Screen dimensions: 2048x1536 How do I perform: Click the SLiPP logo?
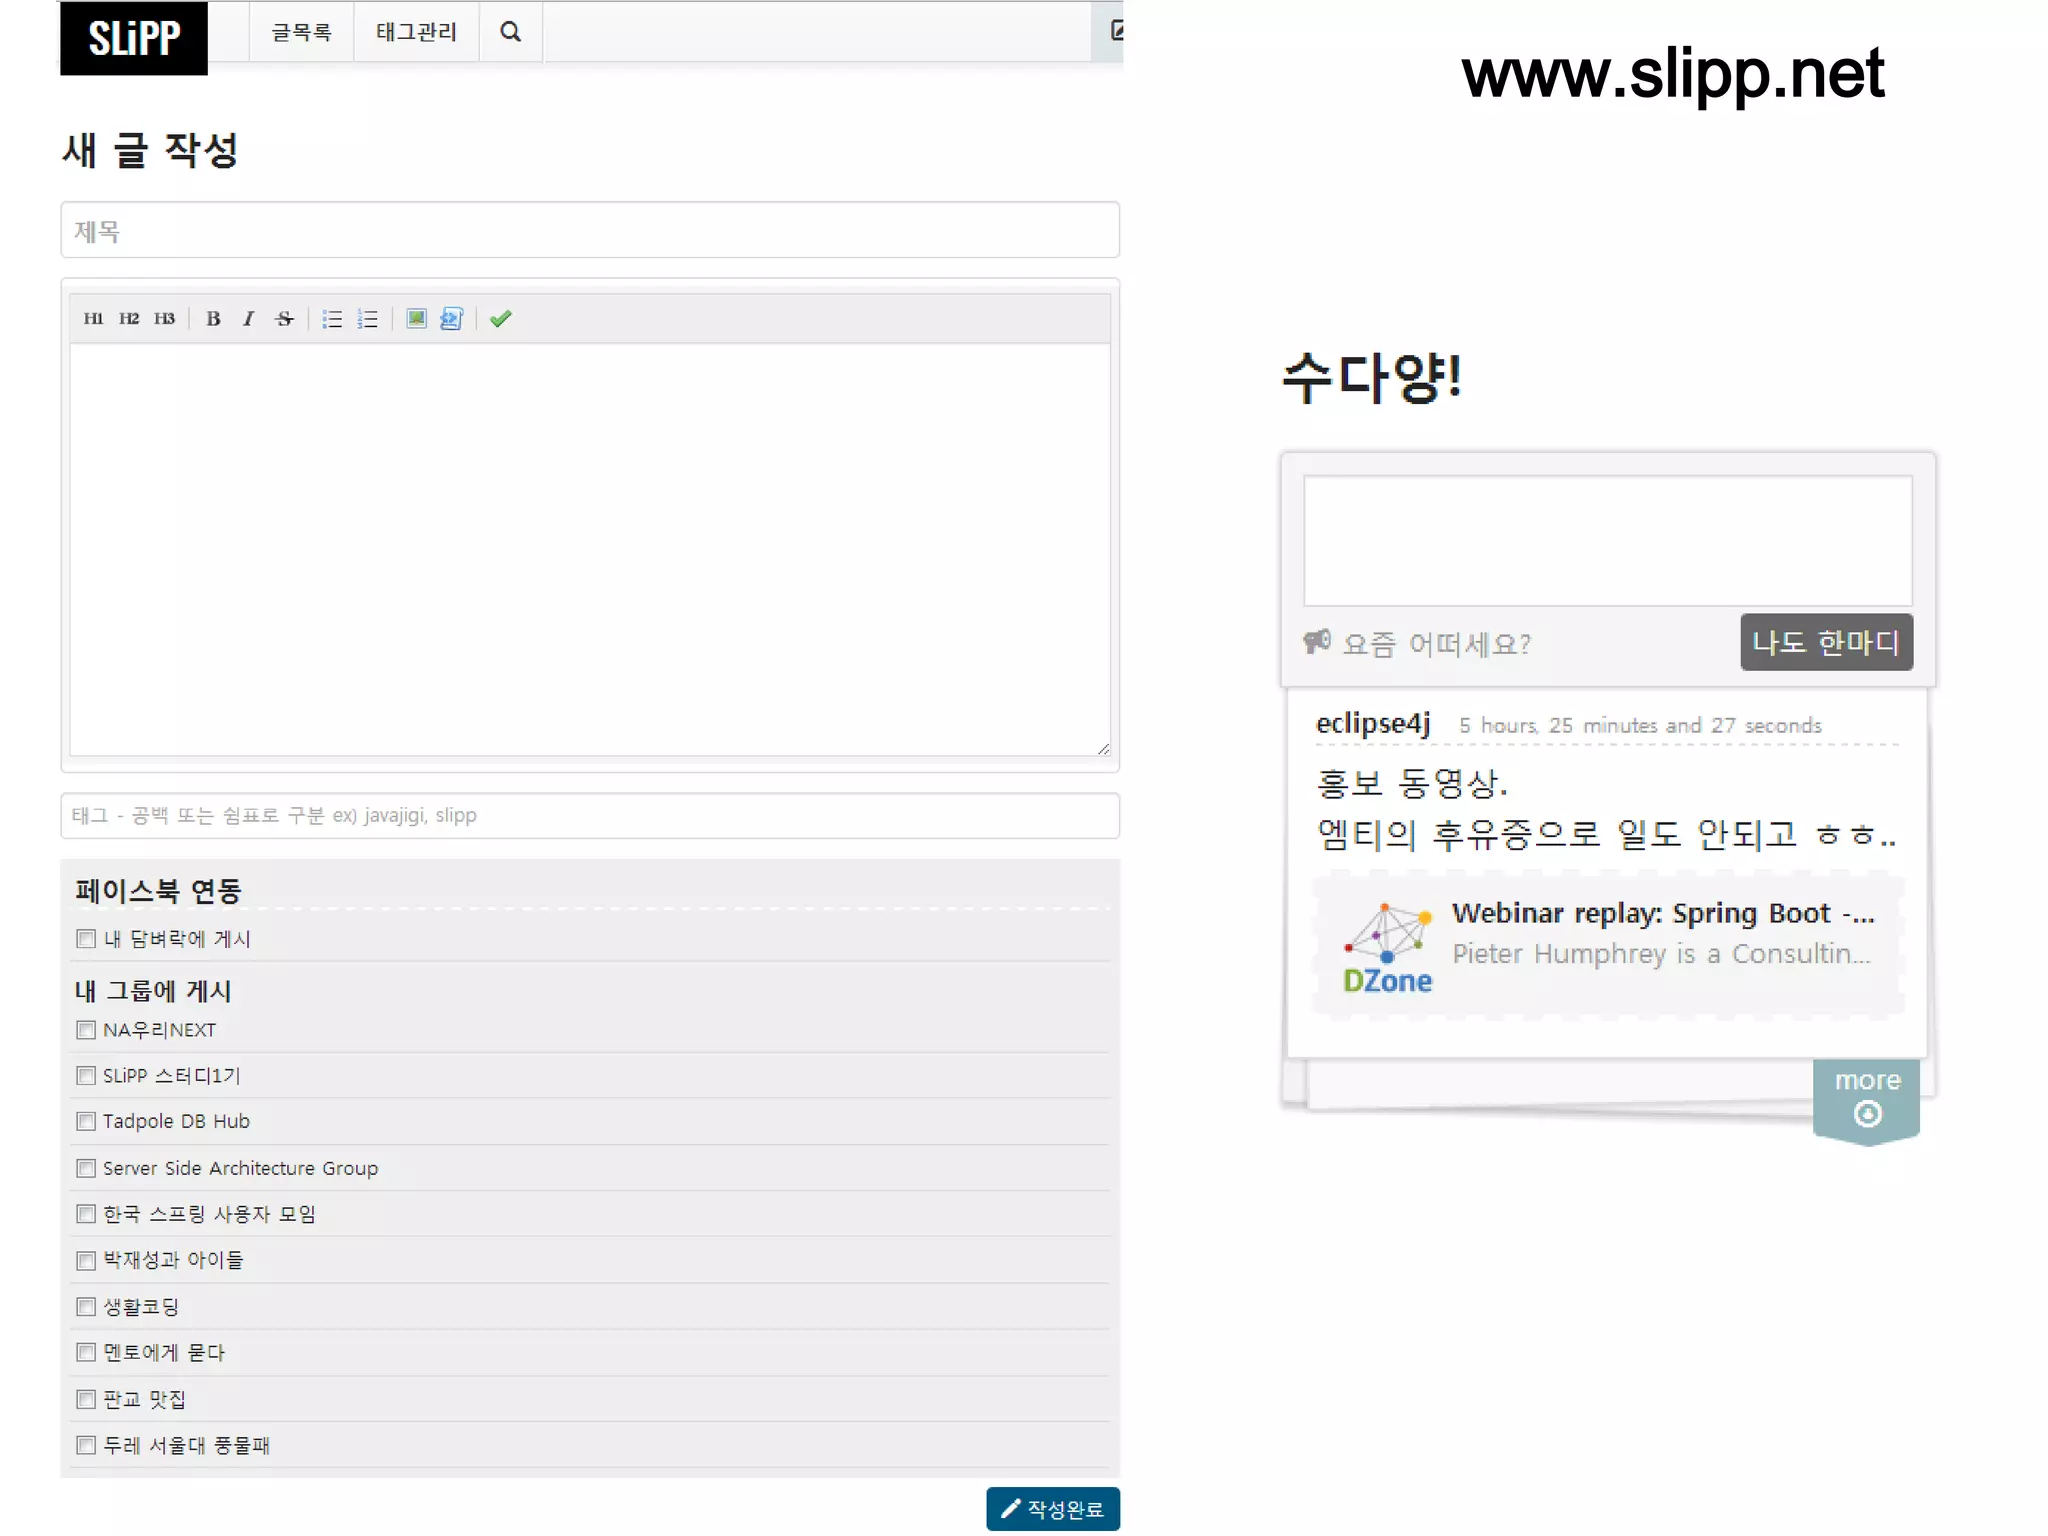pos(134,38)
